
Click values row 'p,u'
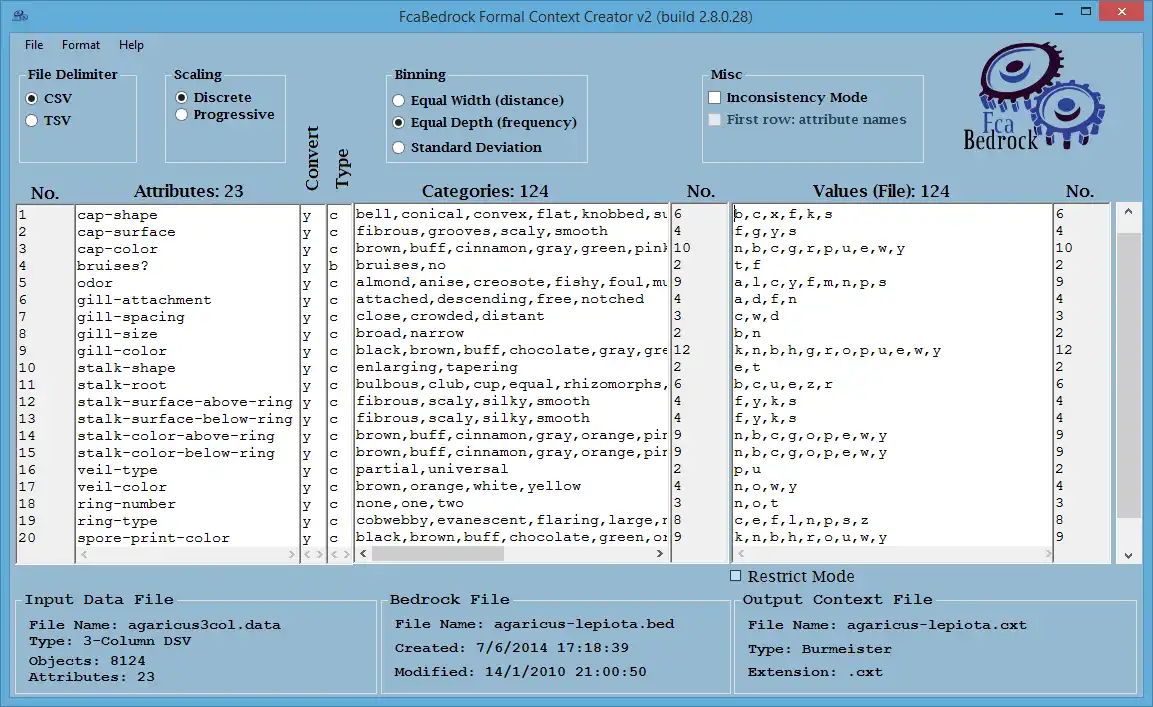pos(747,469)
